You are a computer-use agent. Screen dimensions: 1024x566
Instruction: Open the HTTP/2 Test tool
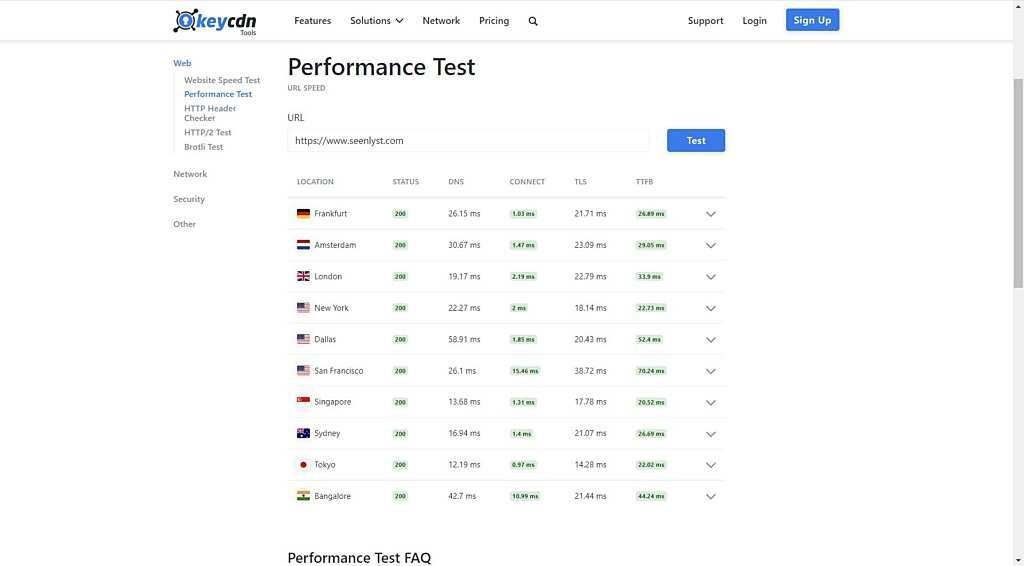pos(208,133)
